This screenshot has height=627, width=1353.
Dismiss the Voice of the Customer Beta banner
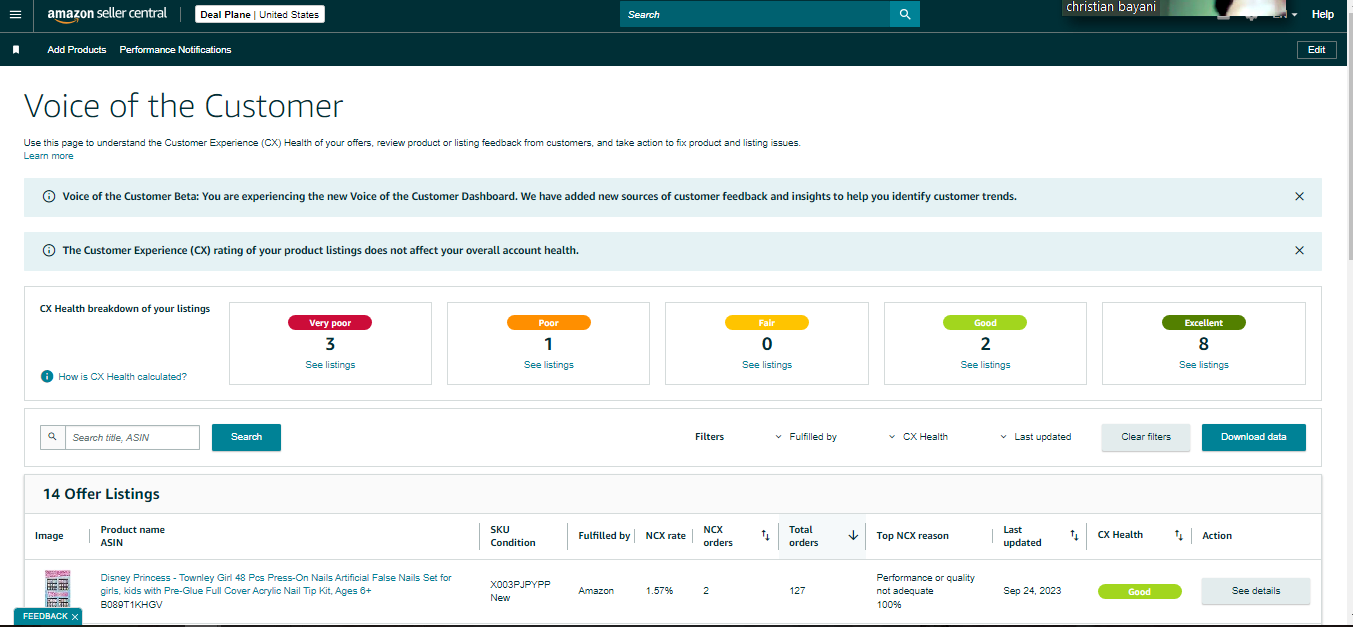[1299, 197]
